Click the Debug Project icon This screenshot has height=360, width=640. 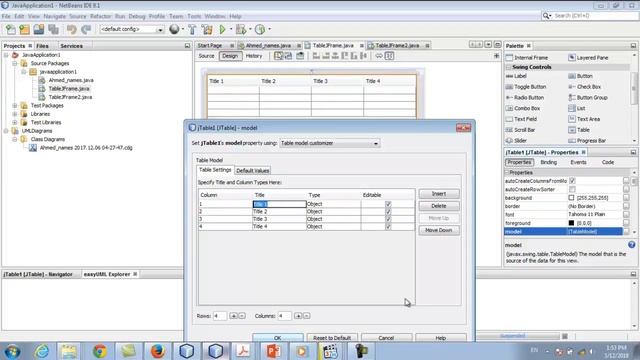point(241,29)
